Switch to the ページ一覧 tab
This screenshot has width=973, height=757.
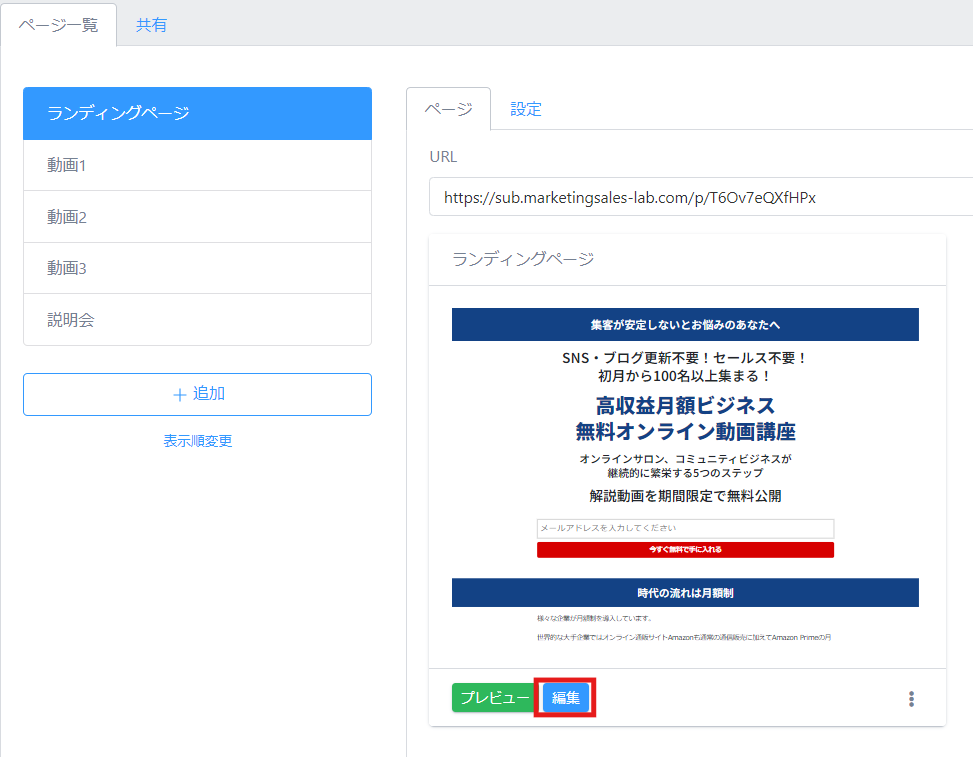pyautogui.click(x=58, y=25)
